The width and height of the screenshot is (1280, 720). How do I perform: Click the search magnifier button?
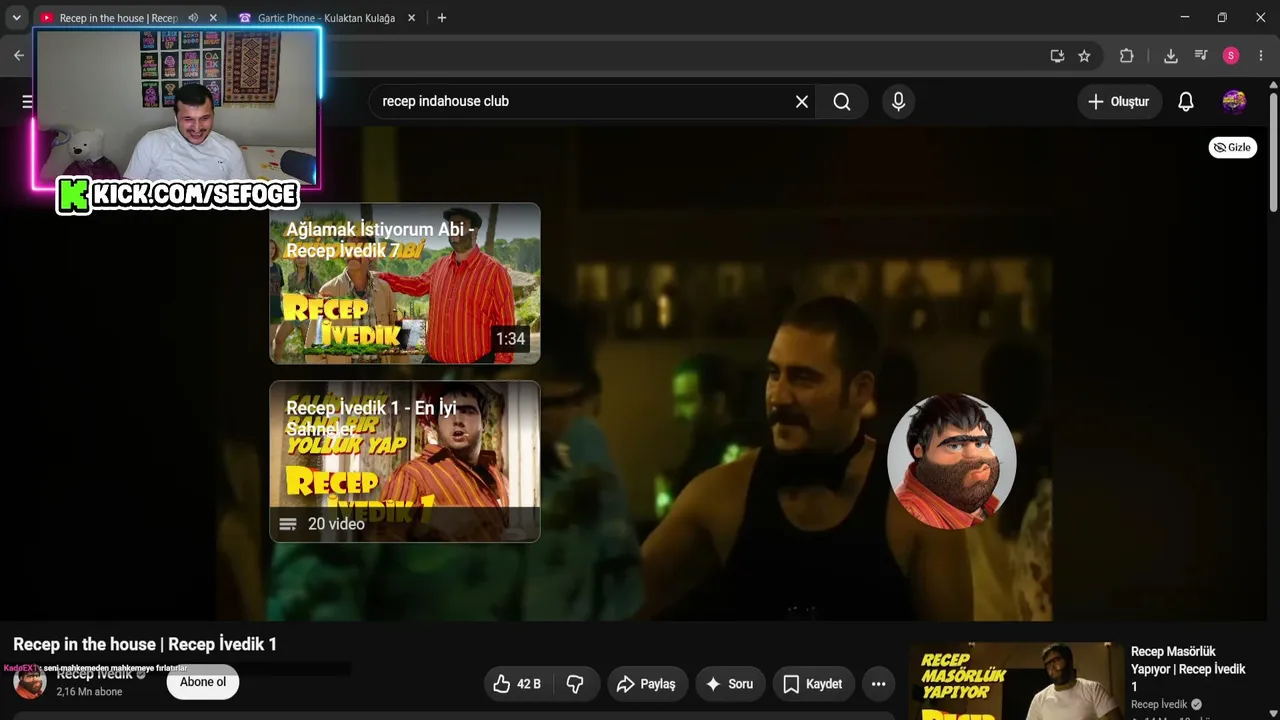point(842,101)
